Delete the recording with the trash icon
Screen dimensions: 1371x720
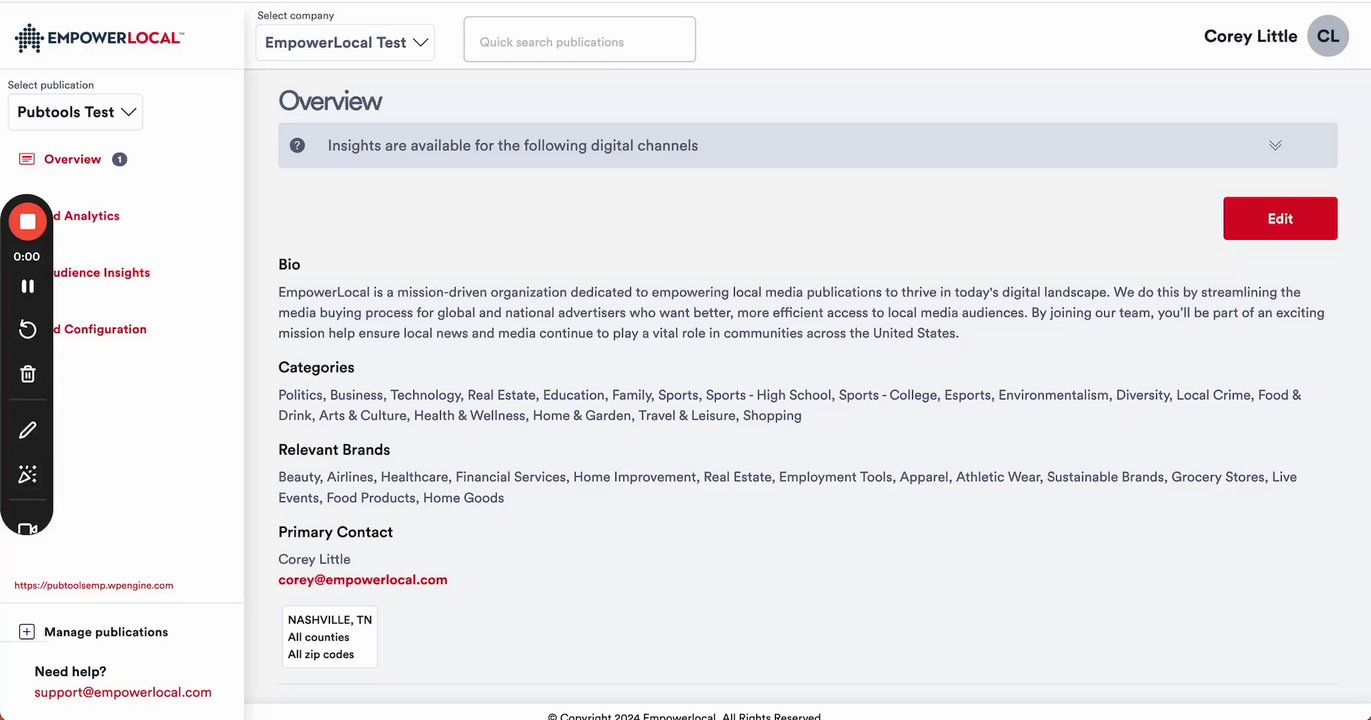[28, 374]
